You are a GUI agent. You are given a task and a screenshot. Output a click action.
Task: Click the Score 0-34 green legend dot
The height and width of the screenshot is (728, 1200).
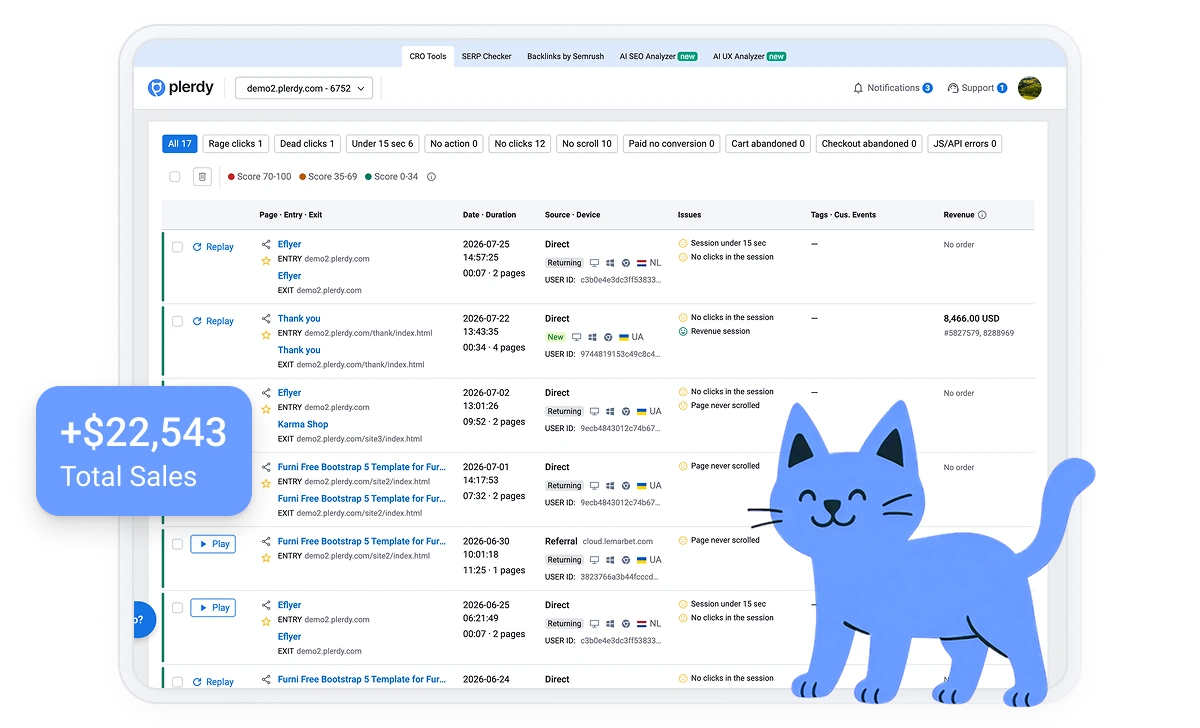368,176
